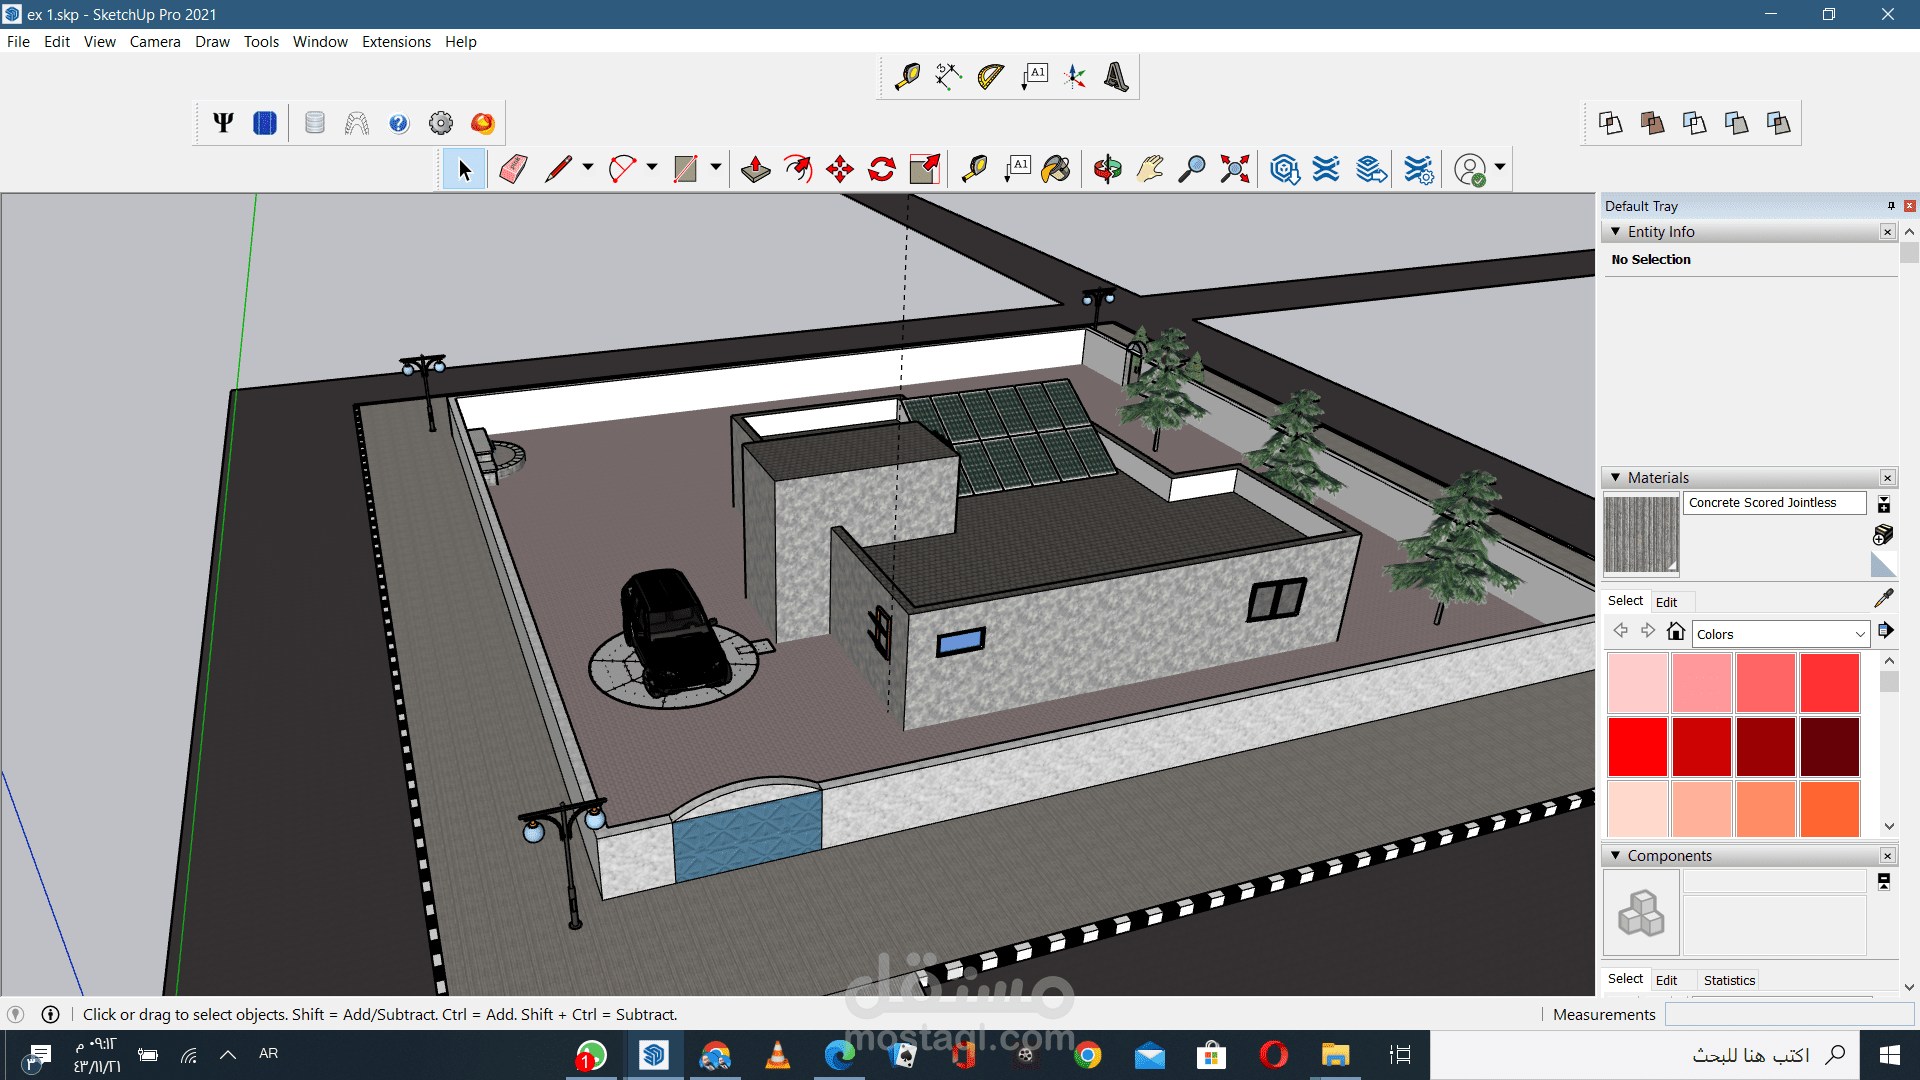Collapse the Entity Info panel

click(x=1615, y=232)
